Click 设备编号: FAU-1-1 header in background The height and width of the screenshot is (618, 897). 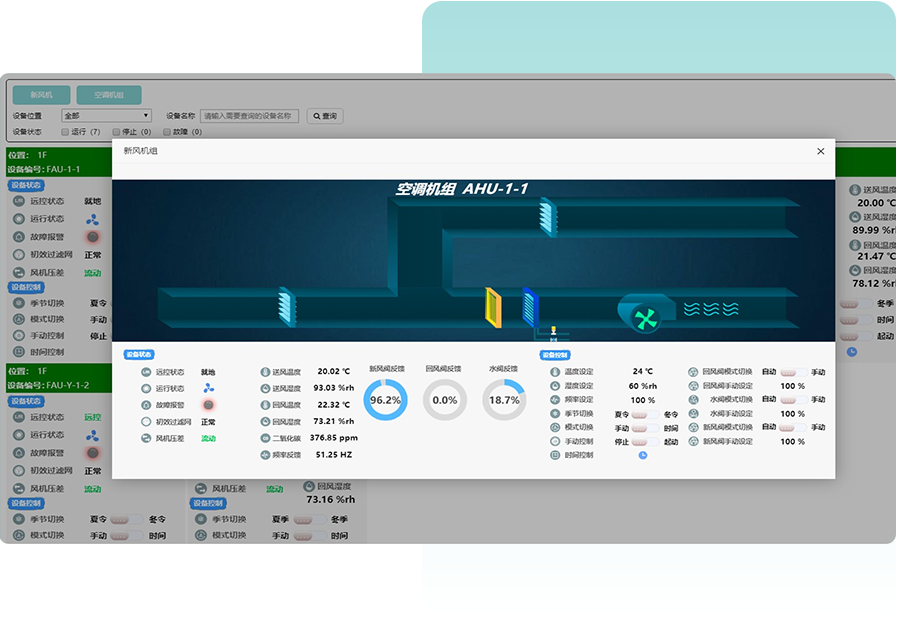click(43, 169)
